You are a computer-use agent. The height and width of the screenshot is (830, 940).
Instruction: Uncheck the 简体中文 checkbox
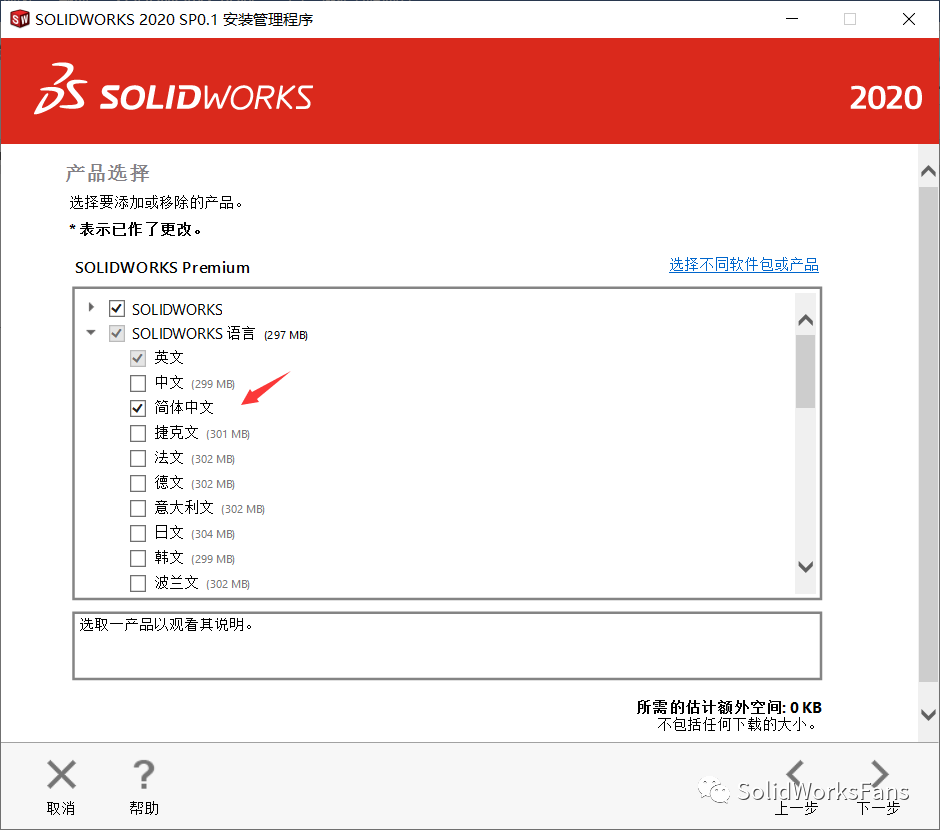pos(138,408)
